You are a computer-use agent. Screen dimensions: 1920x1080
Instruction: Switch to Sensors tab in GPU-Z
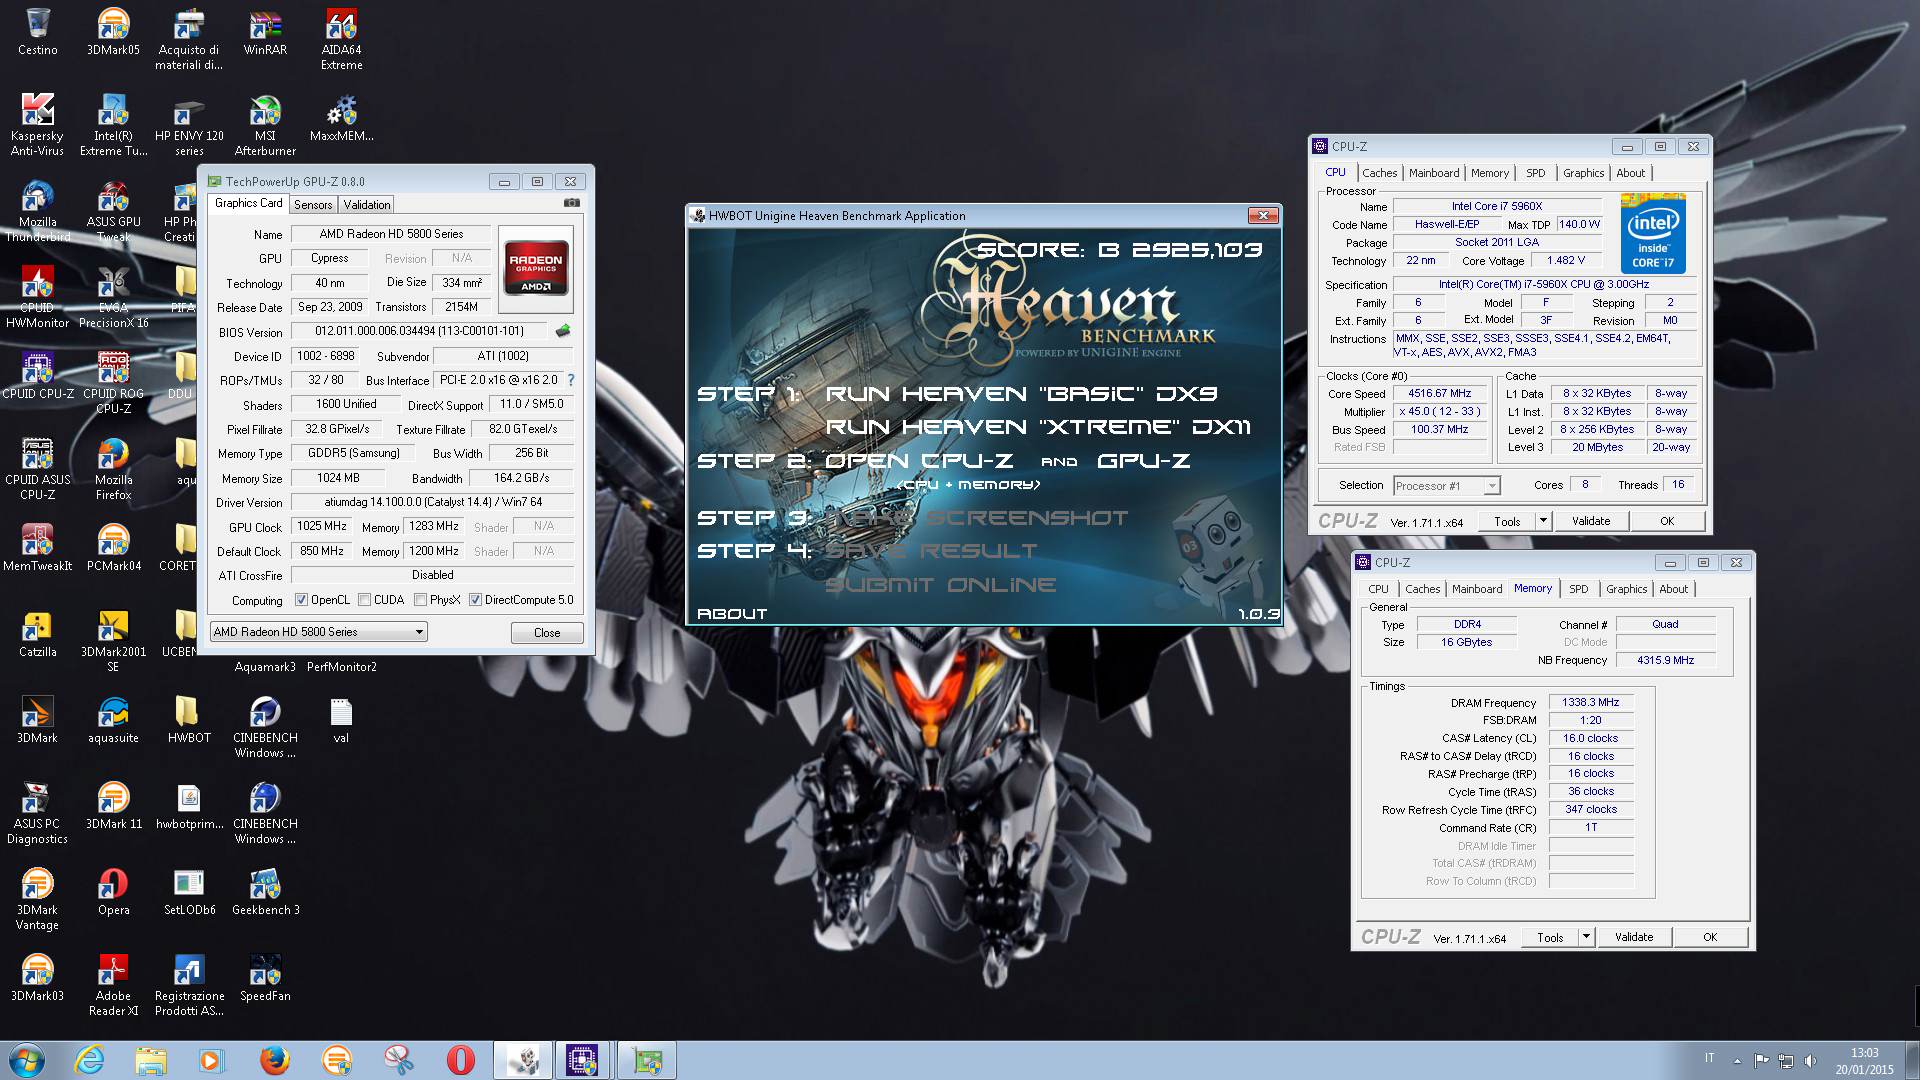(x=313, y=204)
